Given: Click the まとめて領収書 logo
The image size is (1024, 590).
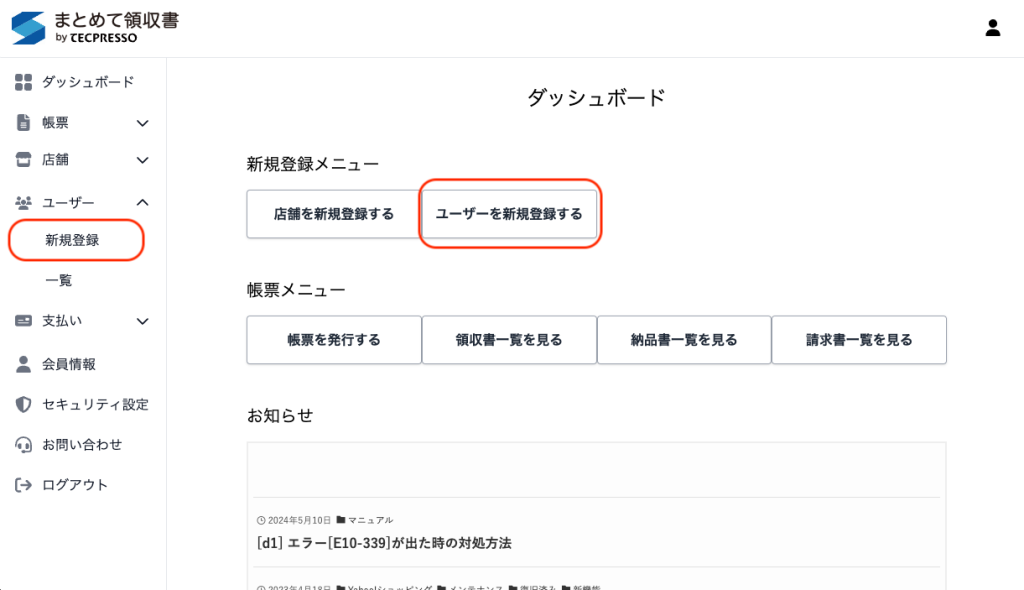Looking at the screenshot, I should pos(95,28).
